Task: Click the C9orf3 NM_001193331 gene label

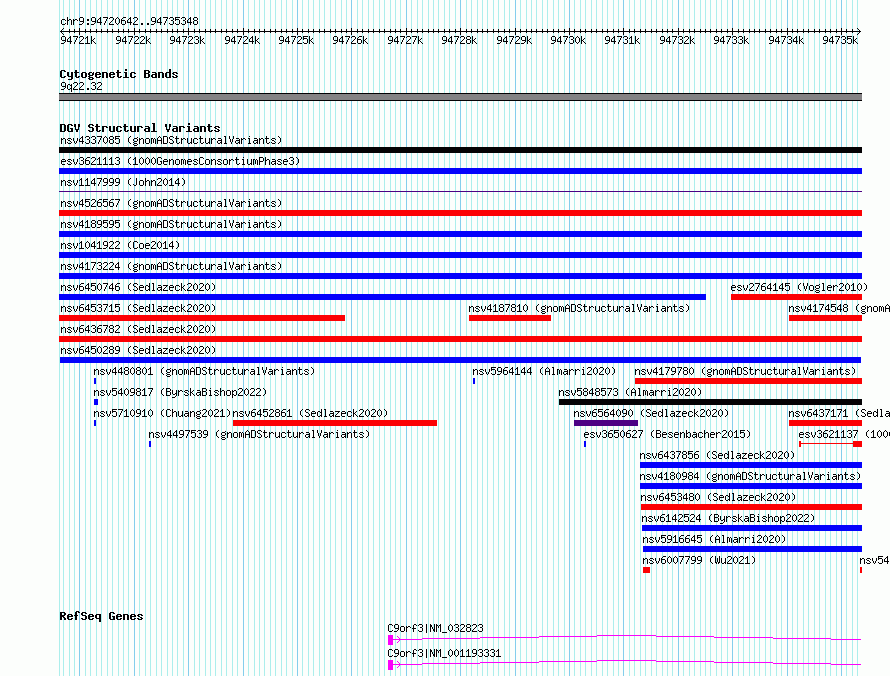Action: coord(444,653)
